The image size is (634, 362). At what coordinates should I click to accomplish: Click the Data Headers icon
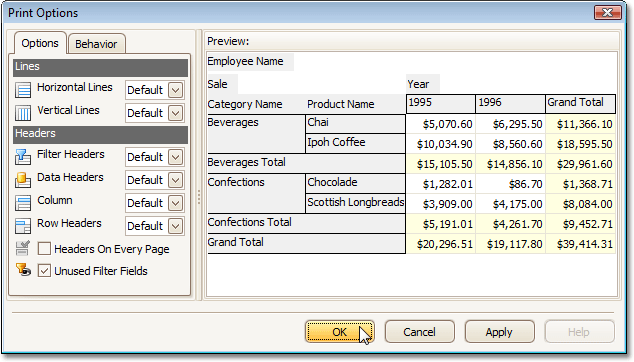click(23, 180)
